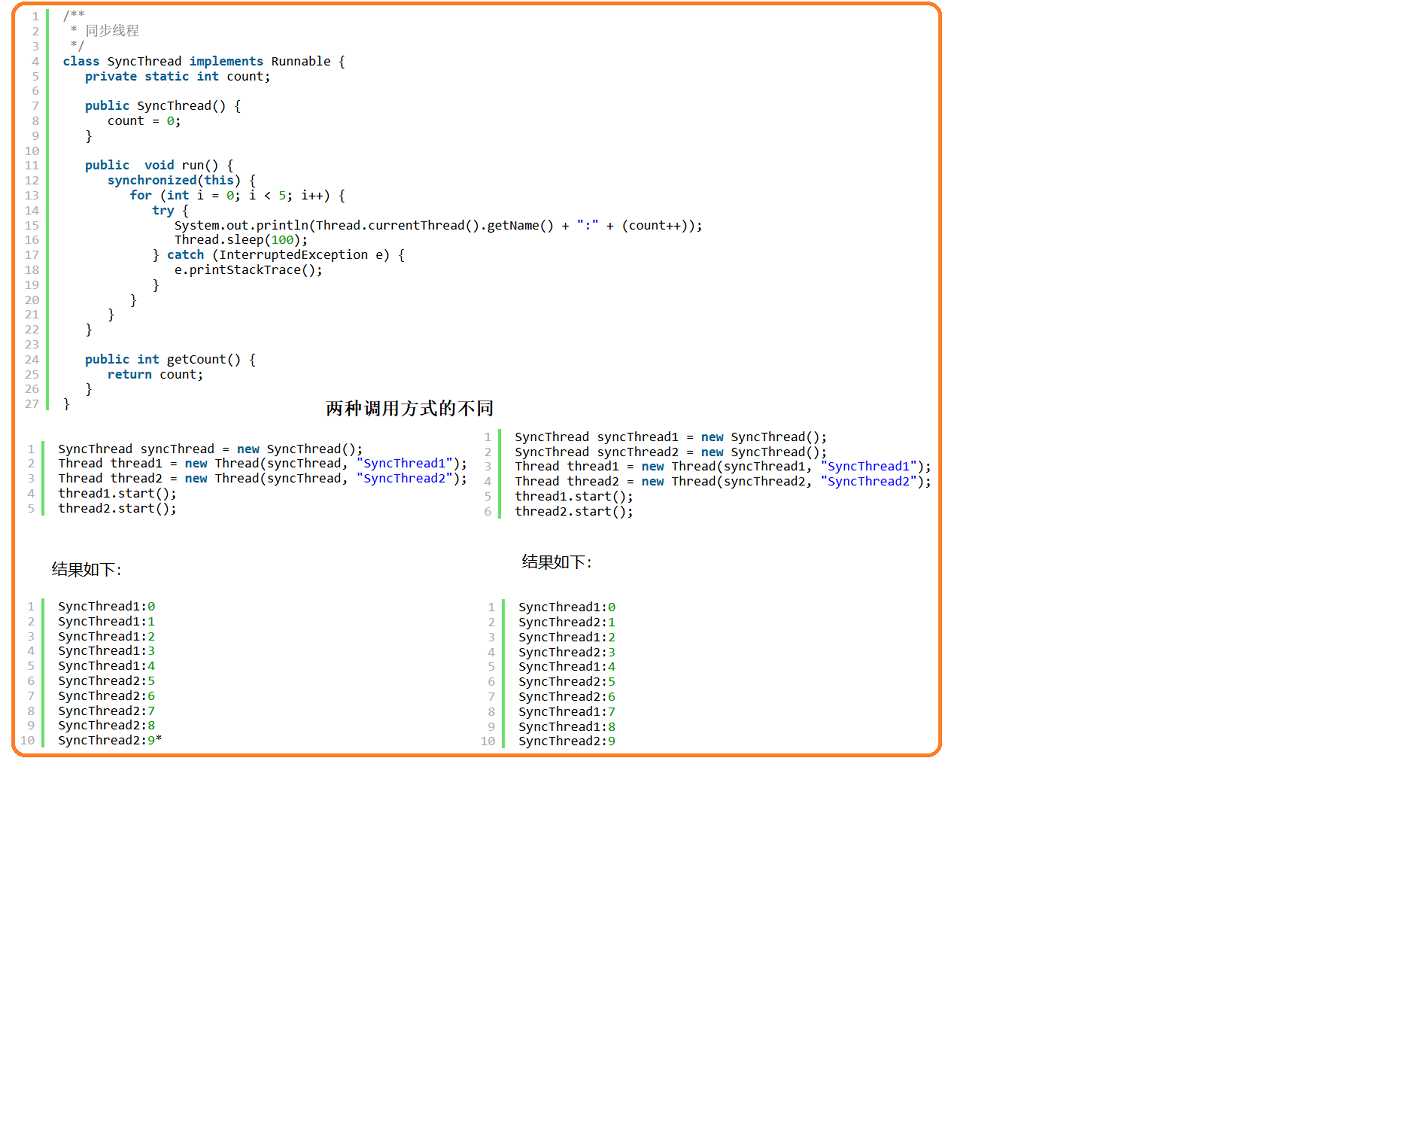
Task: Click left output row 'SyncThread1:0'
Action: [x=106, y=606]
